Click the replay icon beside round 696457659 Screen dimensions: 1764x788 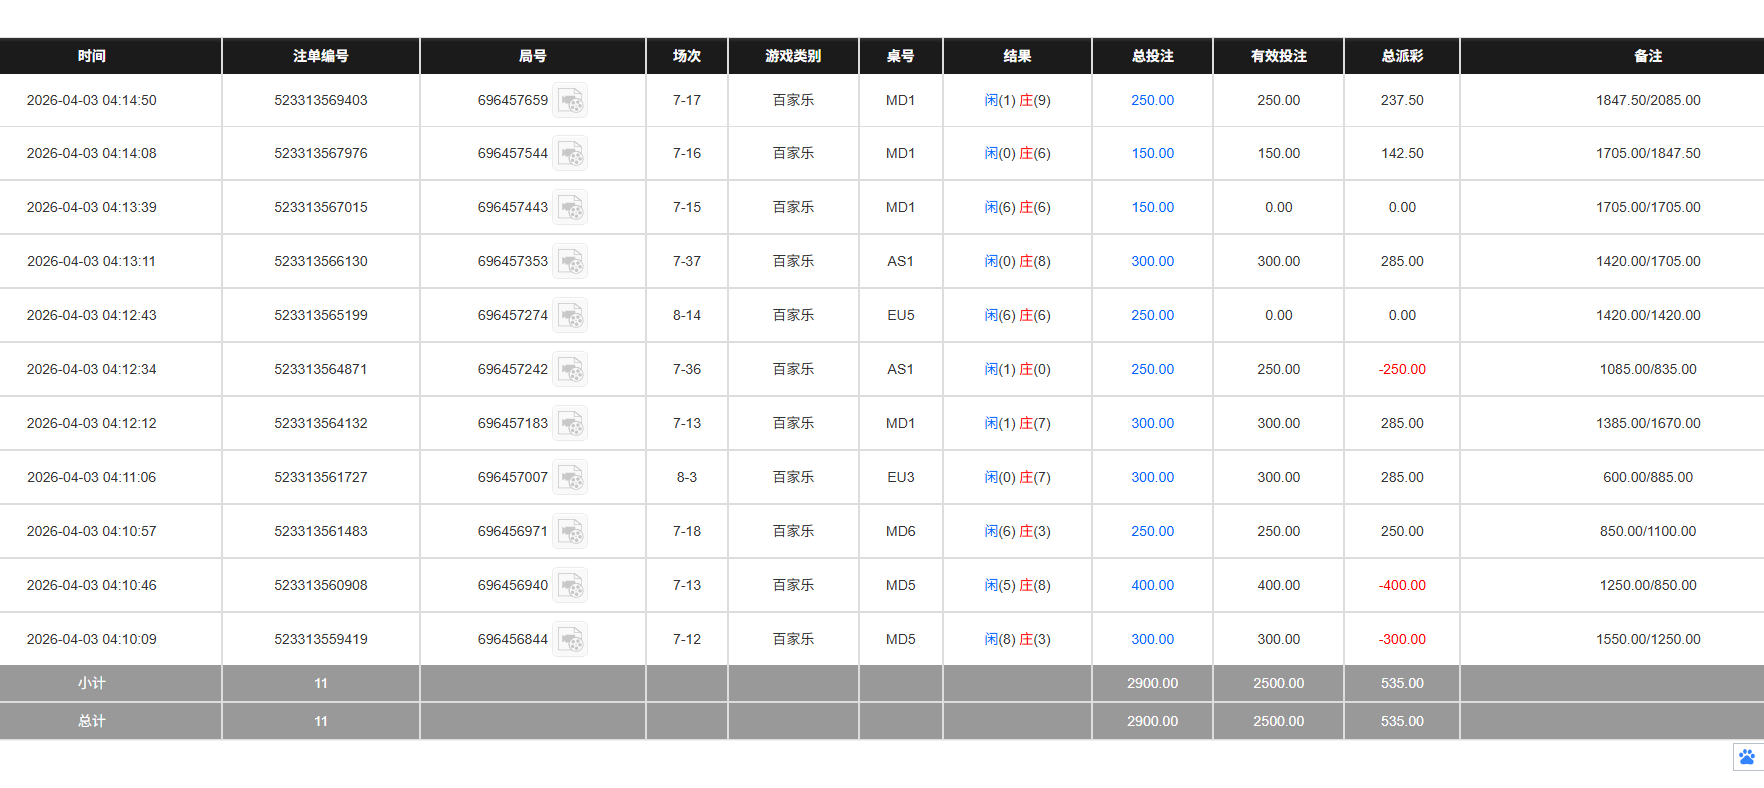(570, 101)
